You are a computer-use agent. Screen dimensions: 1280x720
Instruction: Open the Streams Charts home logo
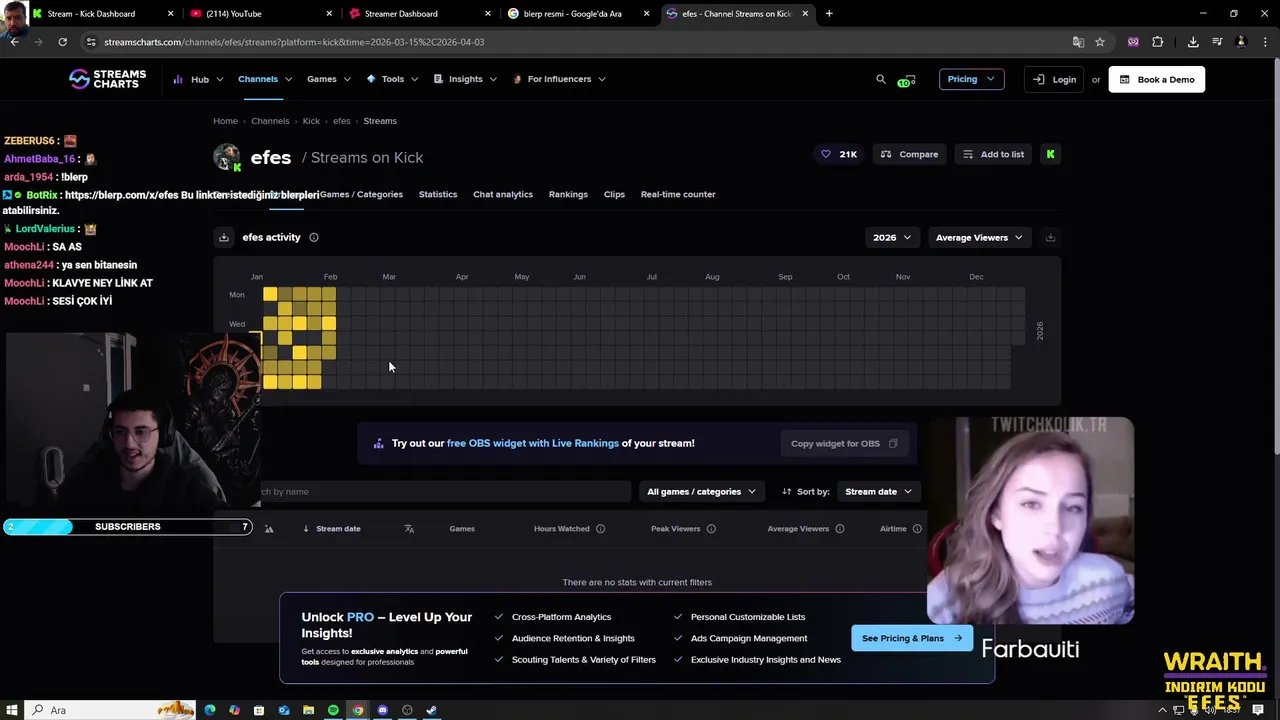[x=107, y=79]
